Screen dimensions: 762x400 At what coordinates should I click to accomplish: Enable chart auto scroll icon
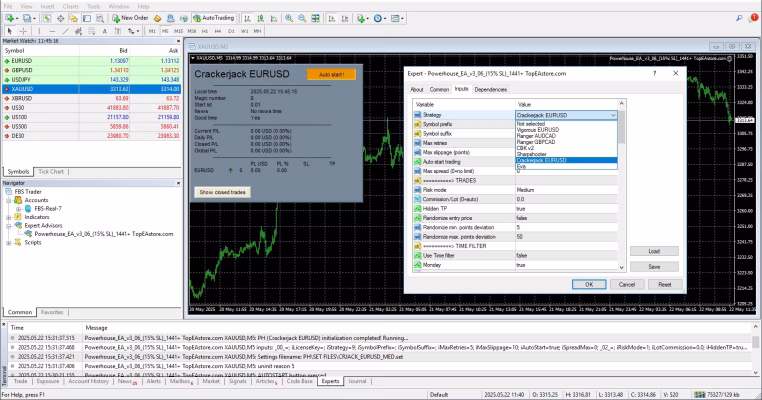coord(332,18)
